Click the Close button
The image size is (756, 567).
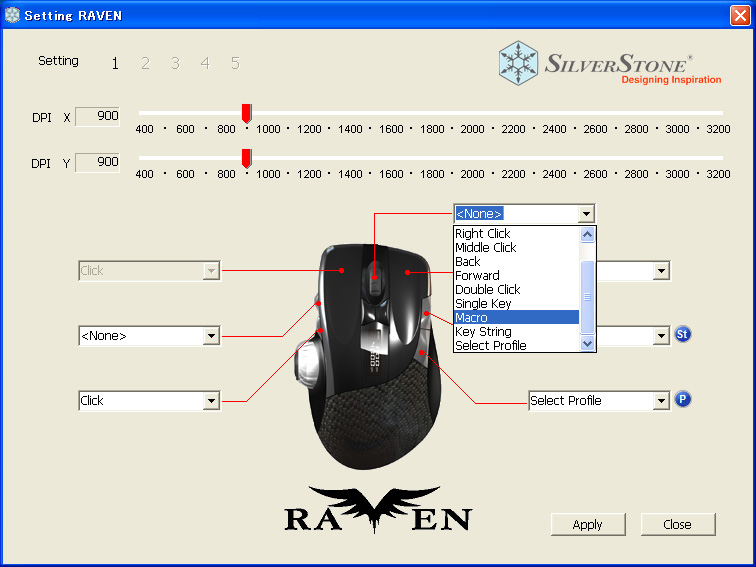[677, 524]
